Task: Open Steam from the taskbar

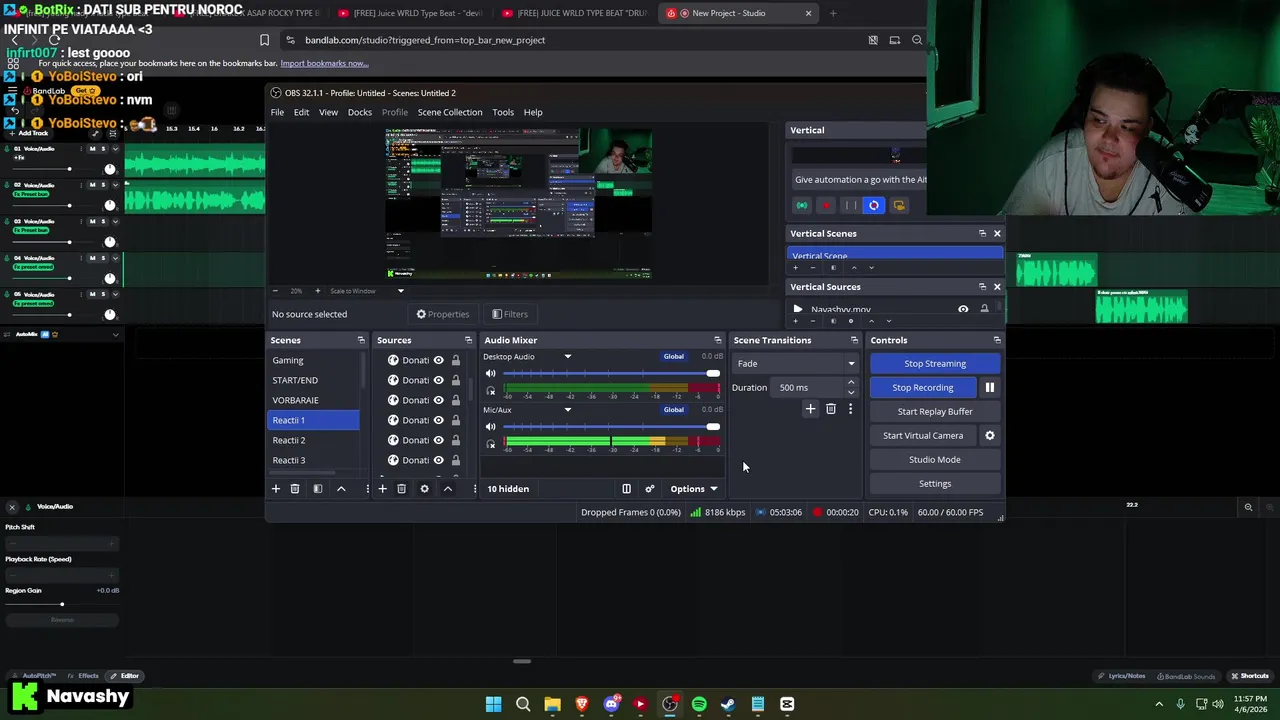Action: tap(728, 704)
